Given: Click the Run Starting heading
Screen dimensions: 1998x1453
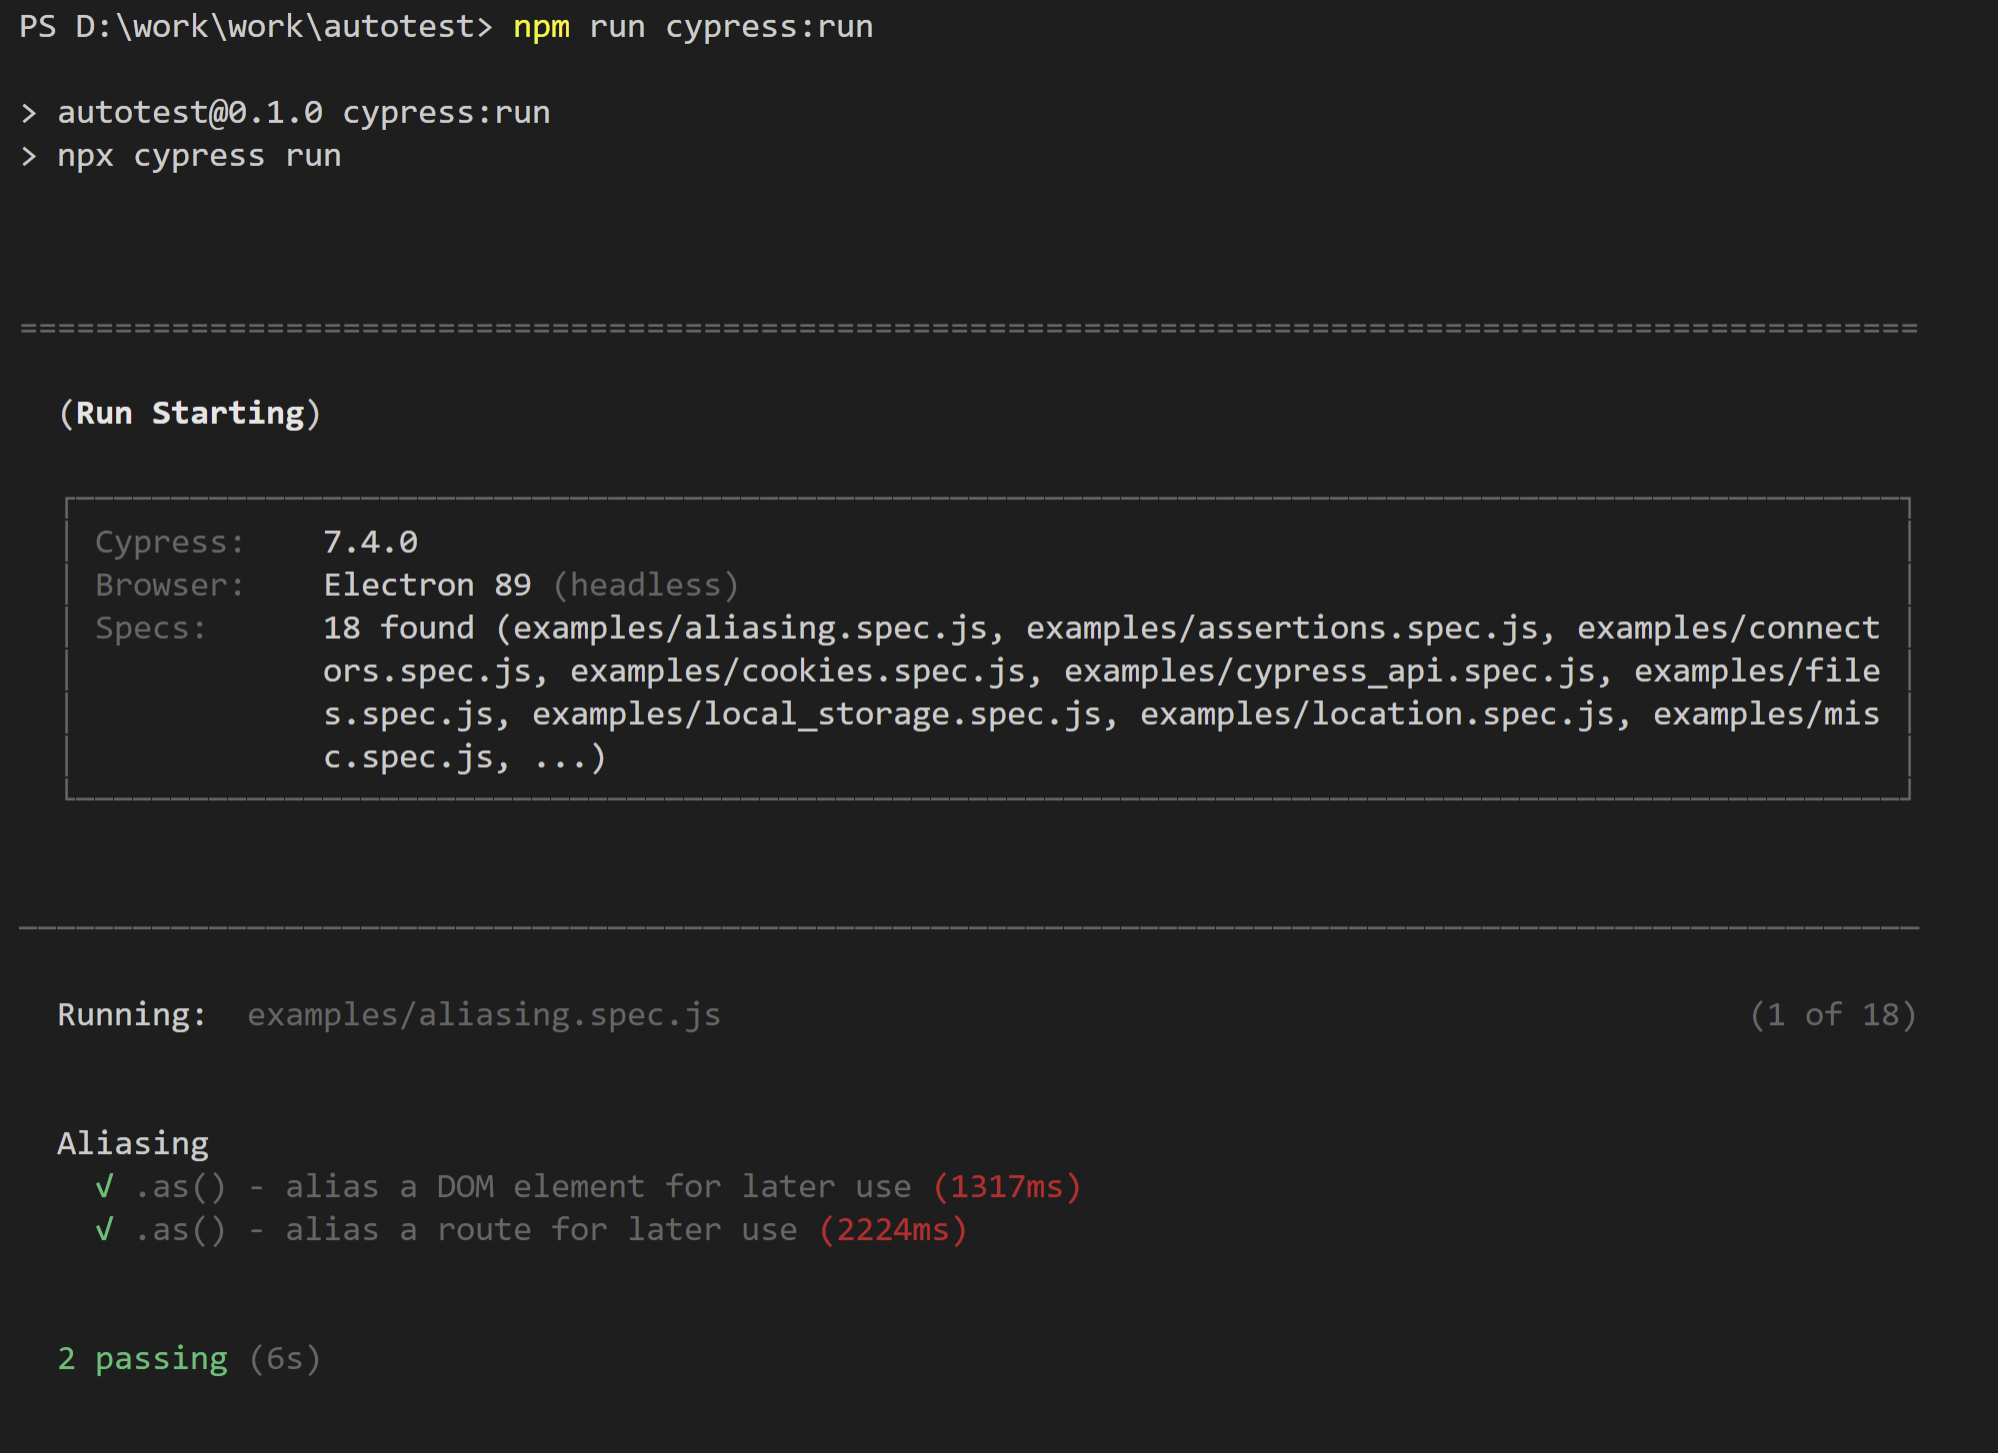Looking at the screenshot, I should click(190, 414).
